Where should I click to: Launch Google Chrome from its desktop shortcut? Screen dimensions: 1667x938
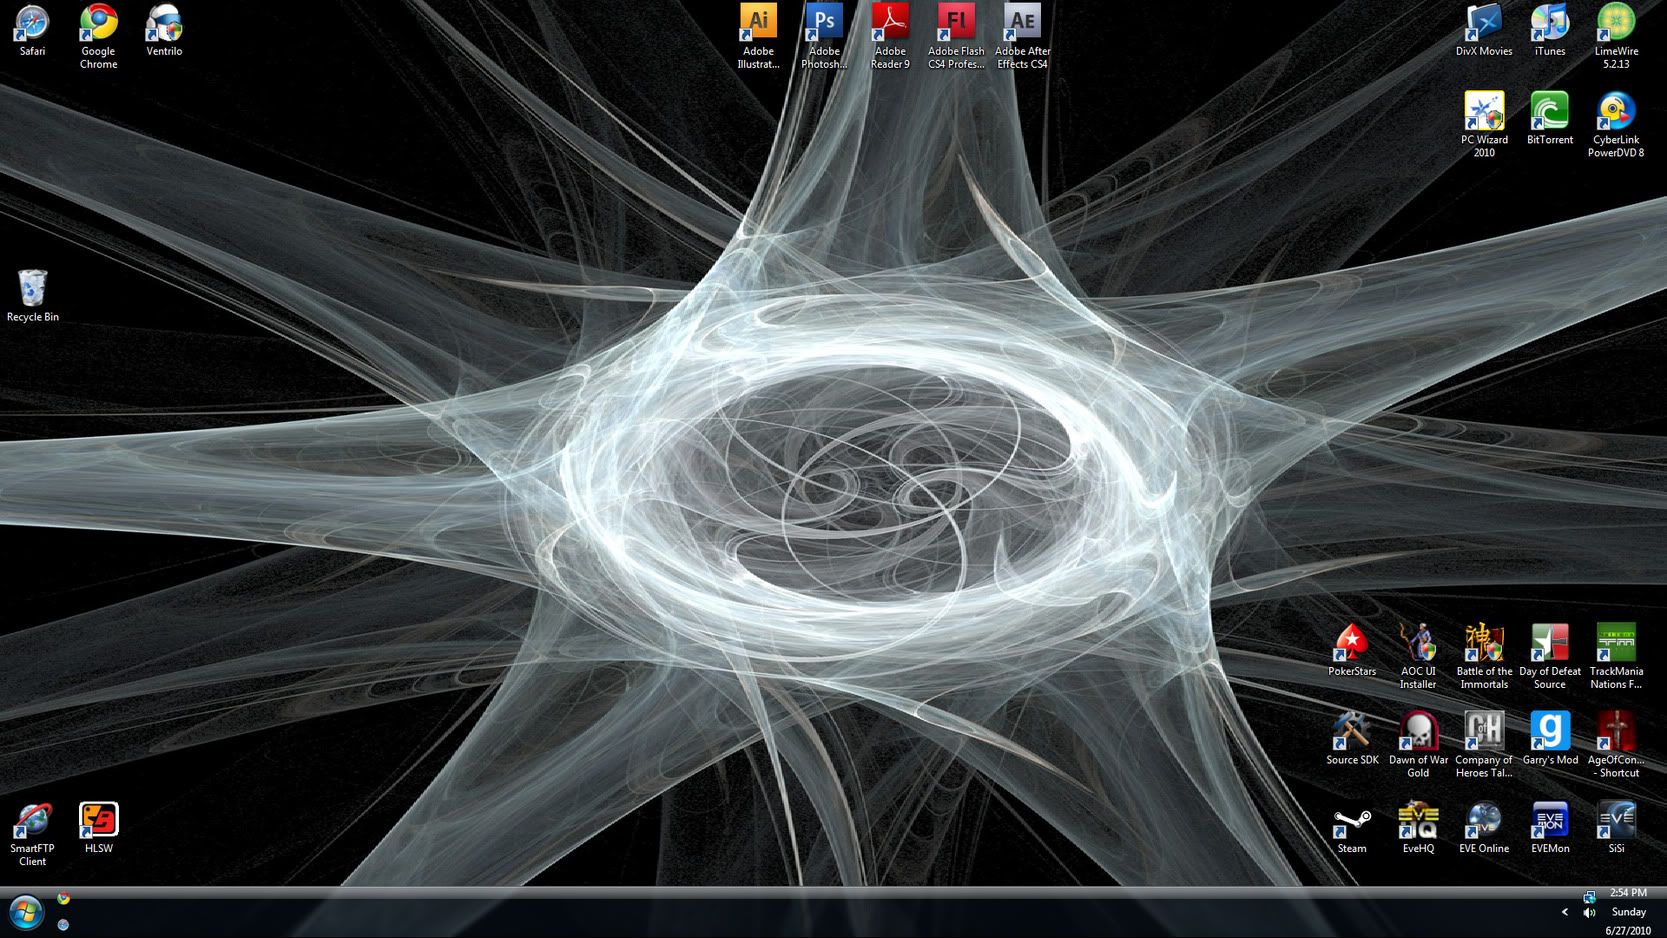tap(98, 36)
